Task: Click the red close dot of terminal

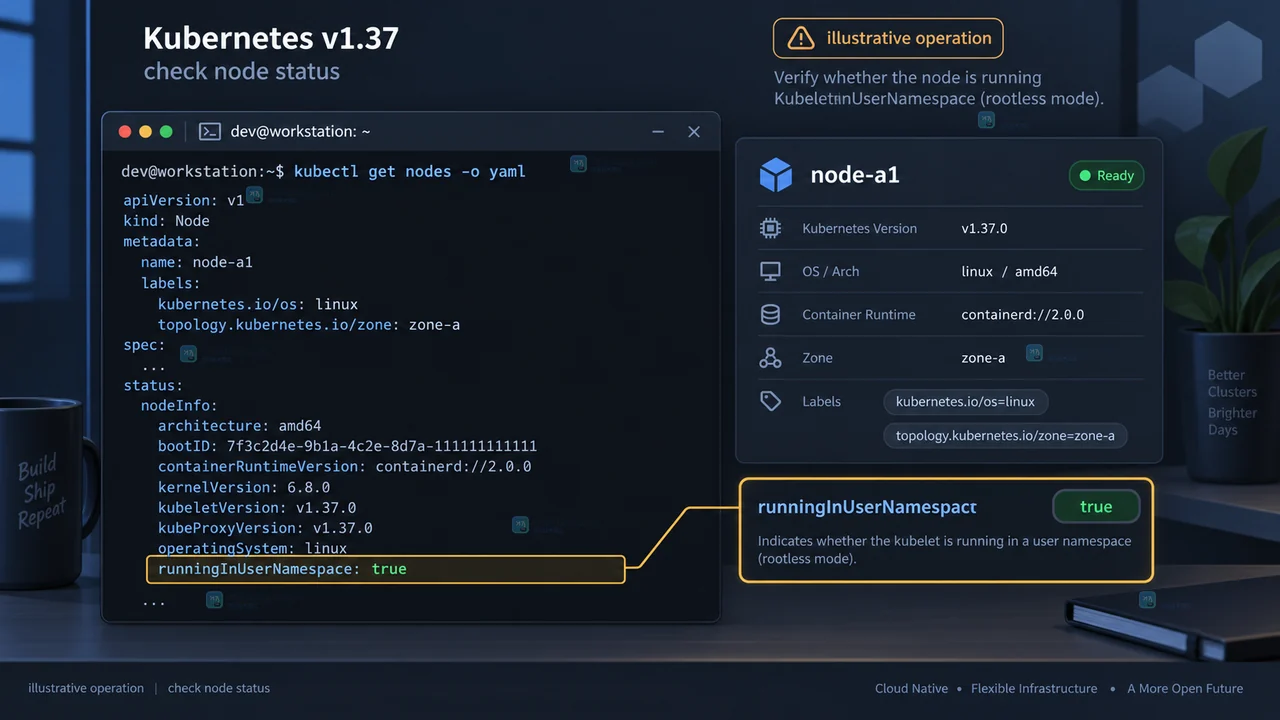Action: pos(125,132)
